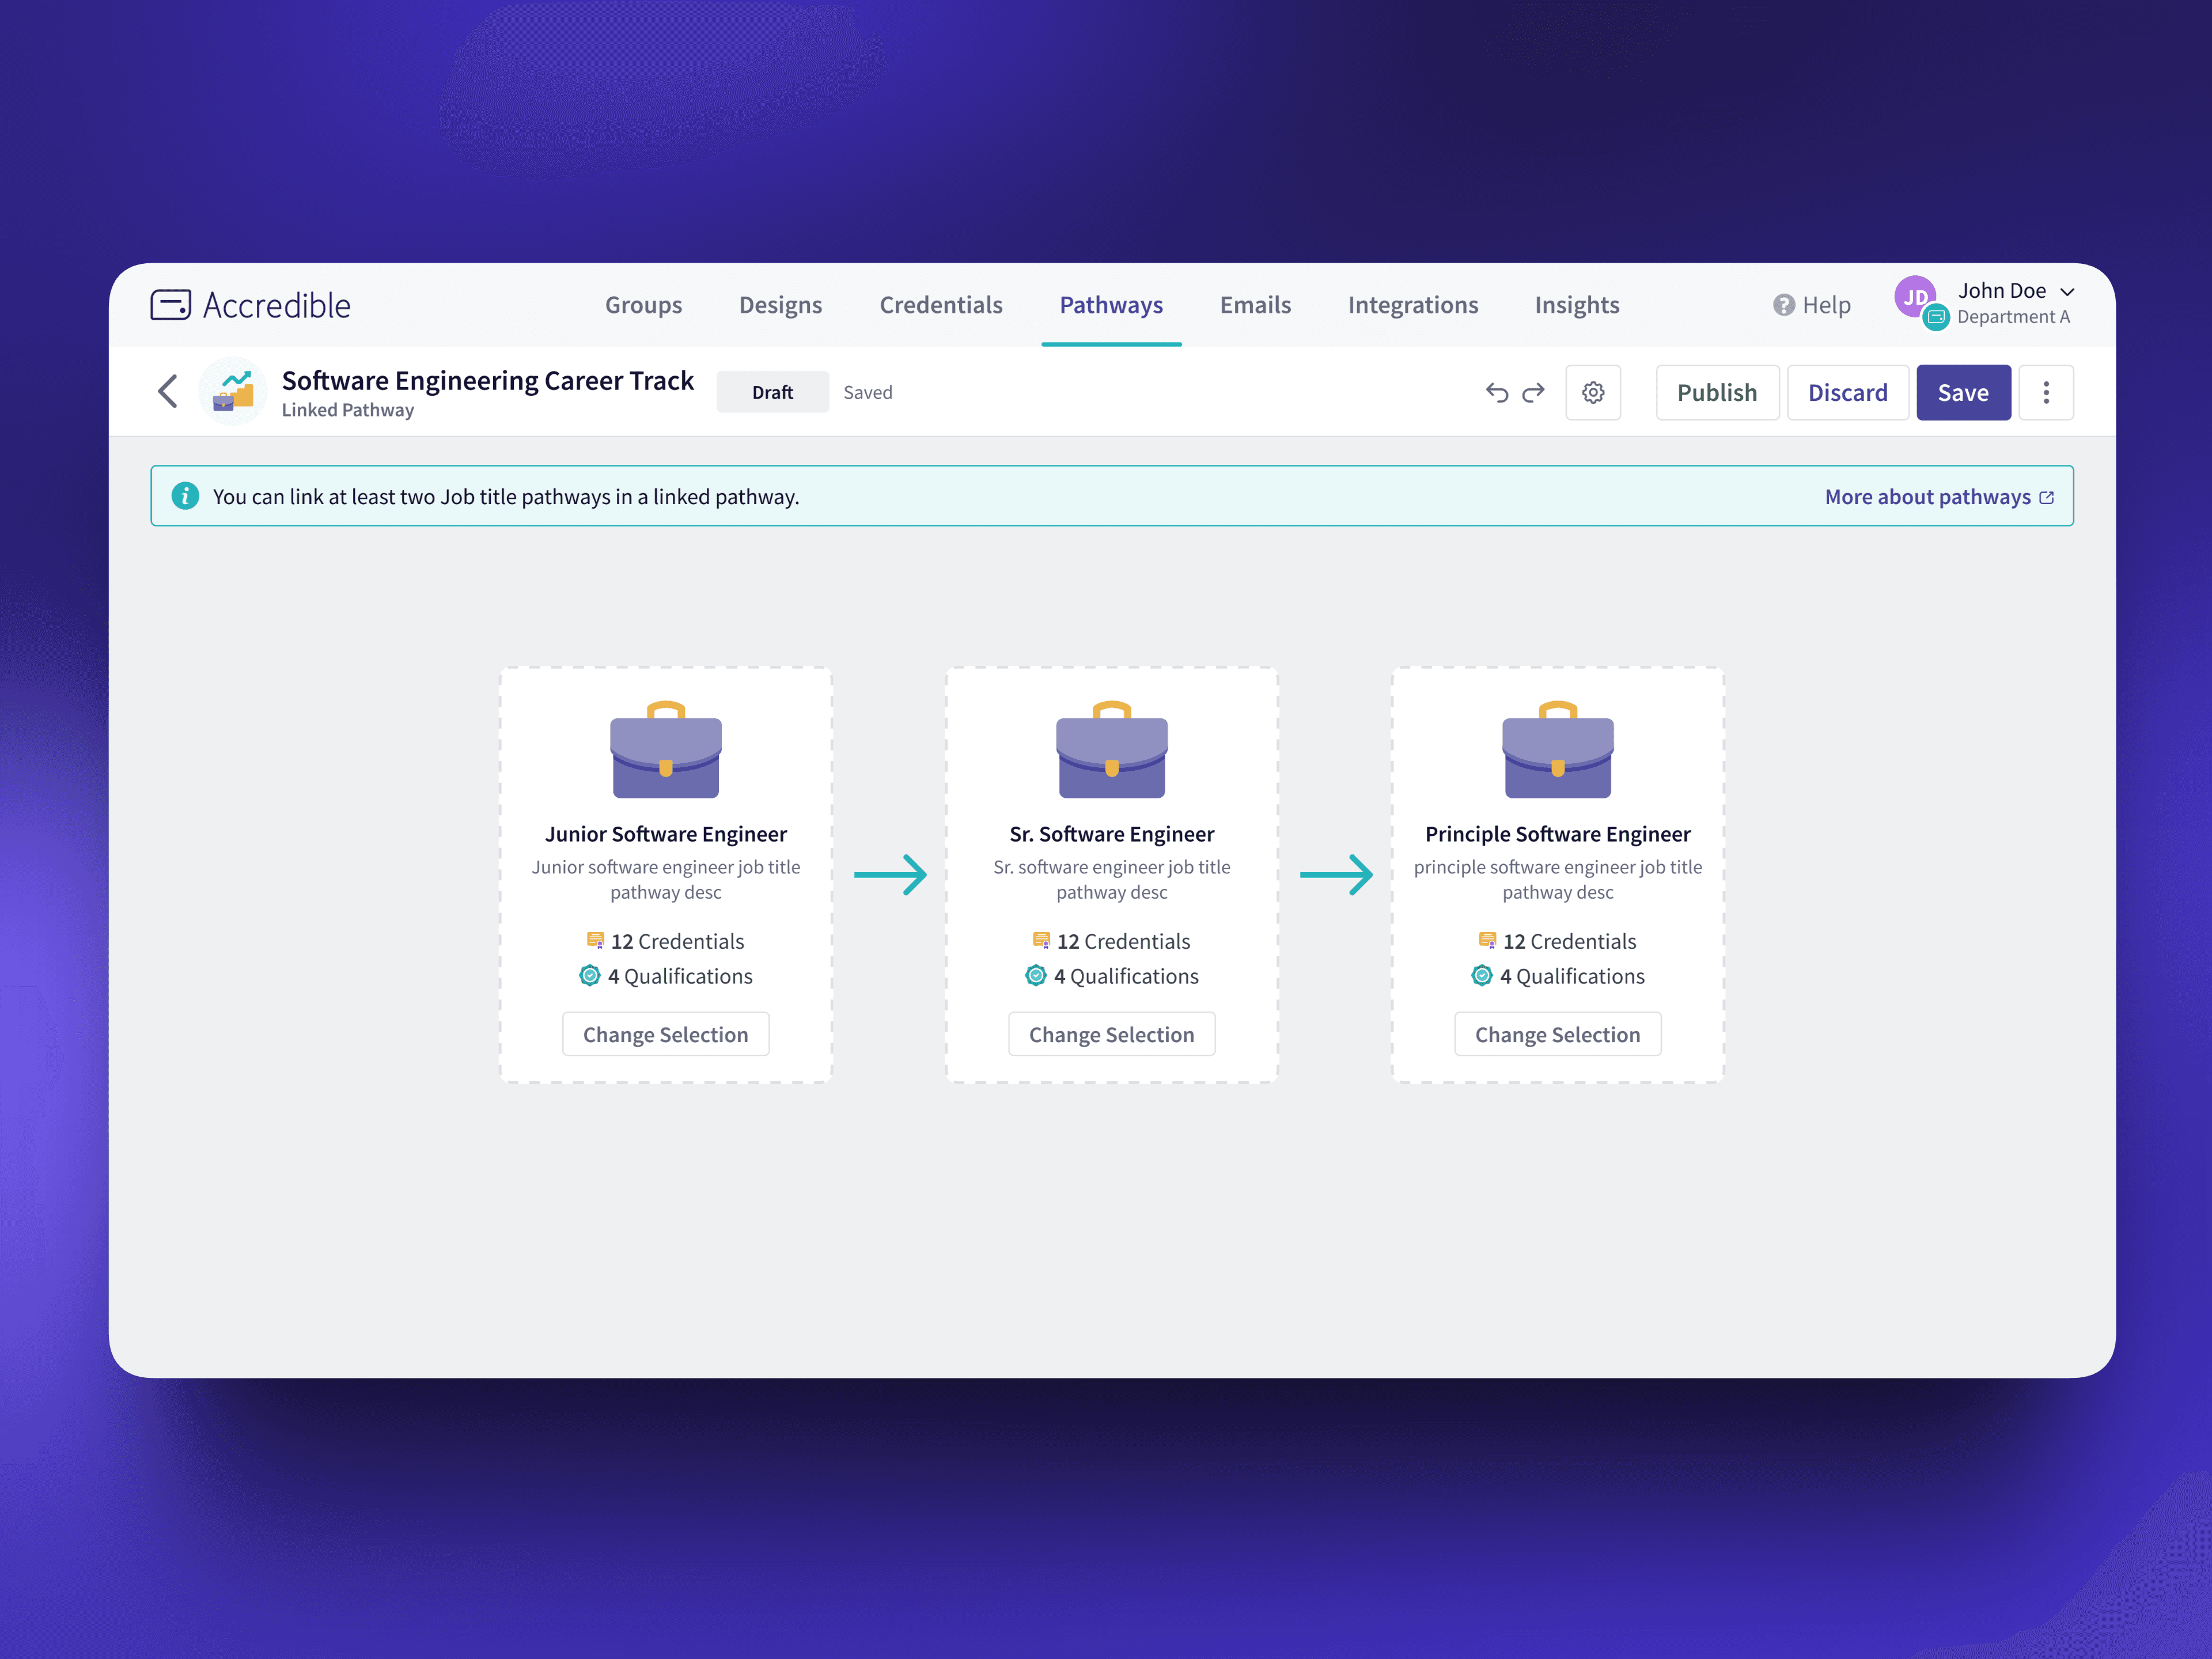Open the three-dot more options menu
This screenshot has width=2212, height=1659.
pos(2045,392)
